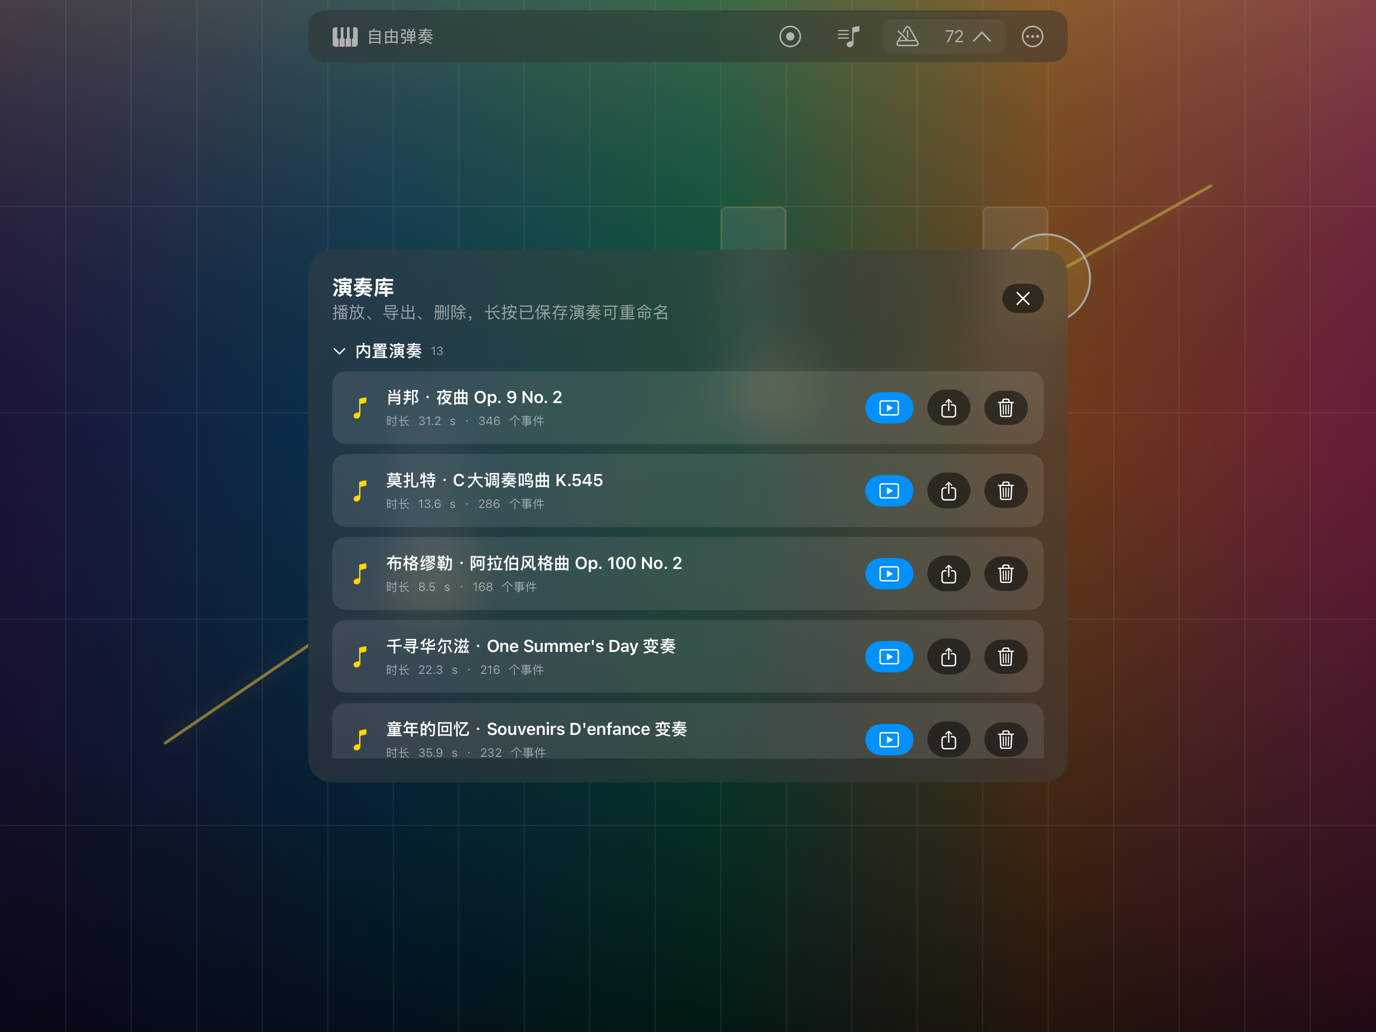Expand the tempo 72 chevron
Image resolution: width=1376 pixels, height=1032 pixels.
point(982,37)
